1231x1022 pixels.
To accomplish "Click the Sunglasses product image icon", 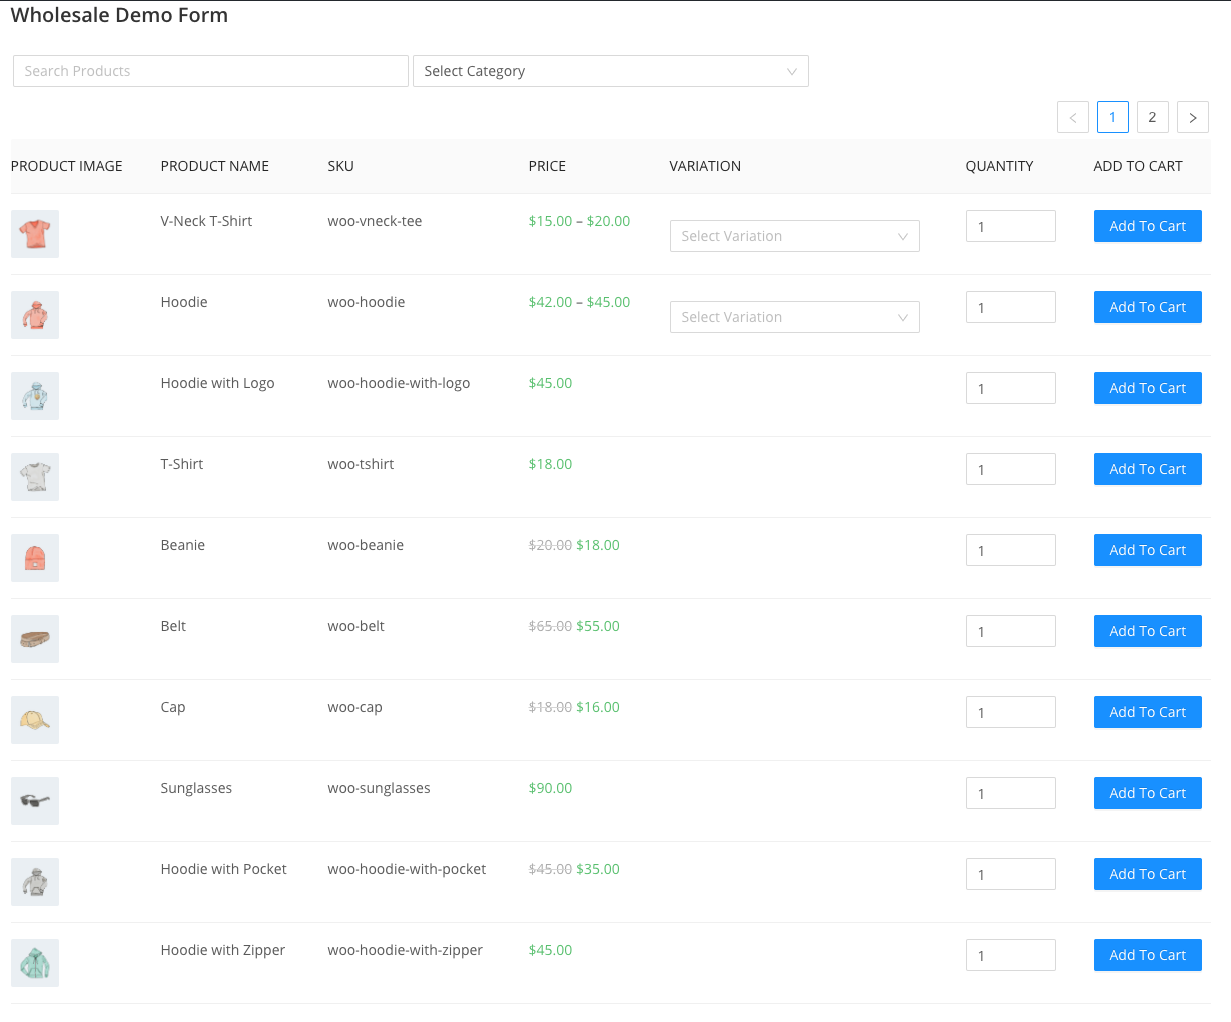I will tap(35, 801).
